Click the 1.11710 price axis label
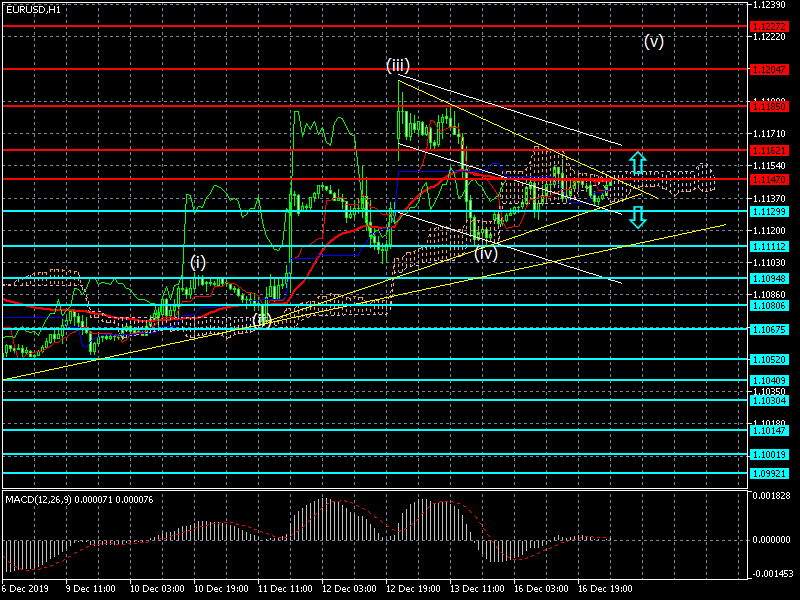This screenshot has height=600, width=800. click(769, 134)
